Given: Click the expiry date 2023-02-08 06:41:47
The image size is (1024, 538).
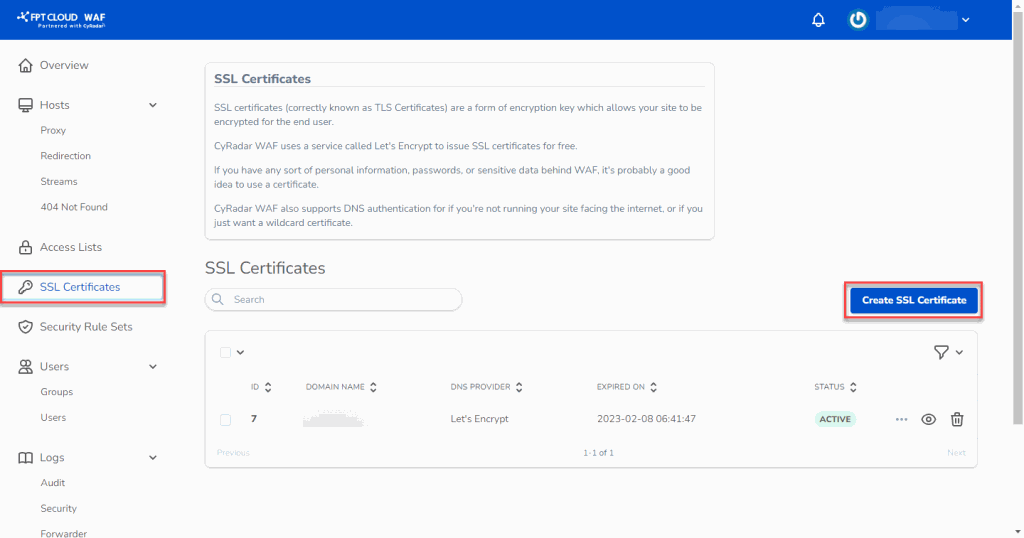Looking at the screenshot, I should (646, 419).
